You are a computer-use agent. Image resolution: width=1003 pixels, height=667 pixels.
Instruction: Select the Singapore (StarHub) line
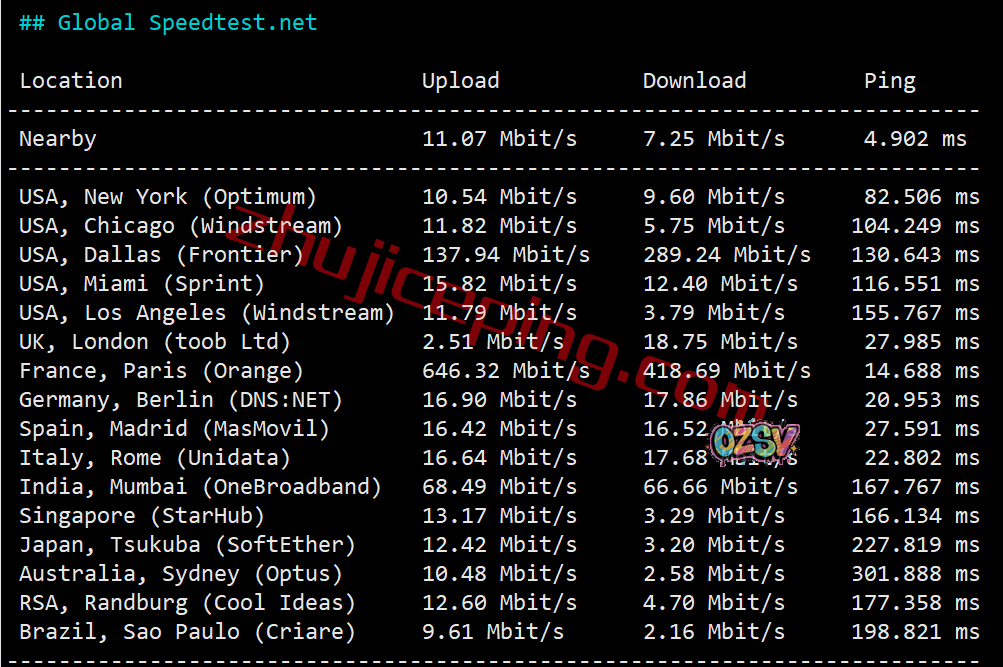499,516
